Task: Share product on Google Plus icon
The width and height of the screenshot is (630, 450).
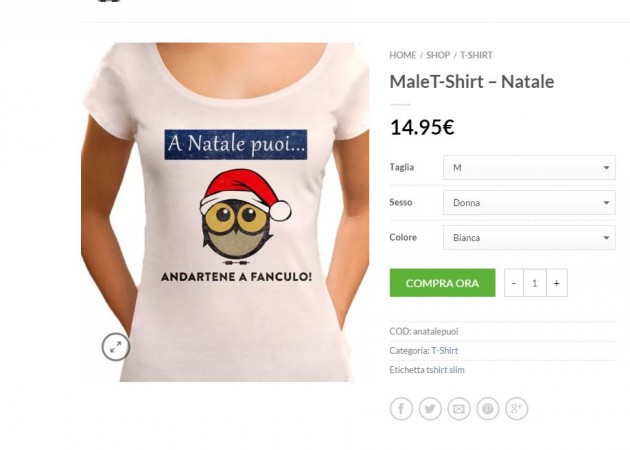Action: click(516, 409)
